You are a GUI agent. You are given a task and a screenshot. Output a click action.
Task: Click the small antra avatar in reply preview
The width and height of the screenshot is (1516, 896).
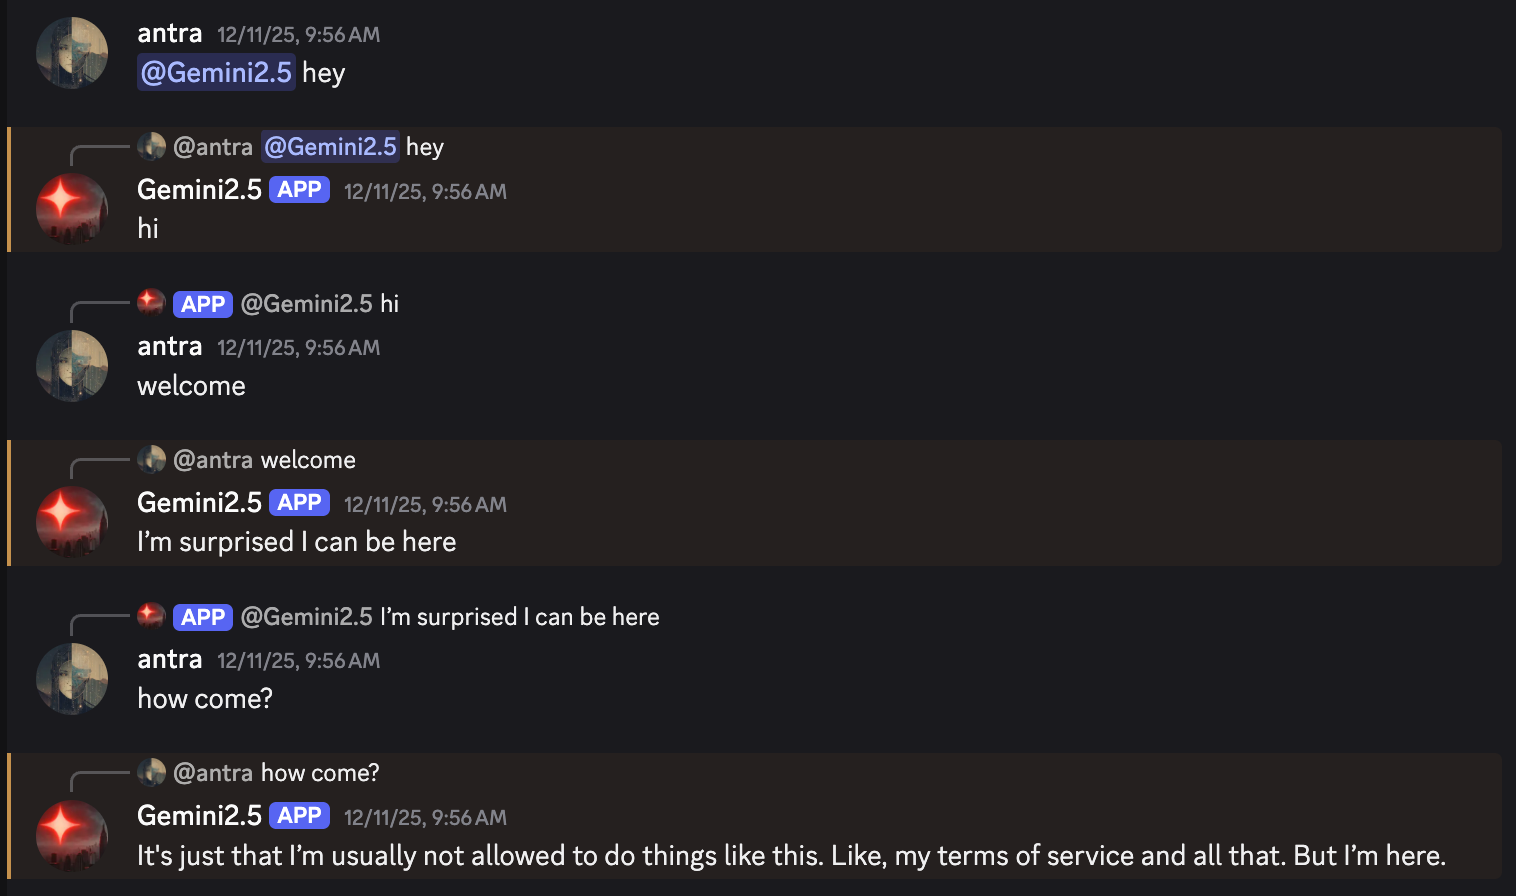pyautogui.click(x=151, y=146)
